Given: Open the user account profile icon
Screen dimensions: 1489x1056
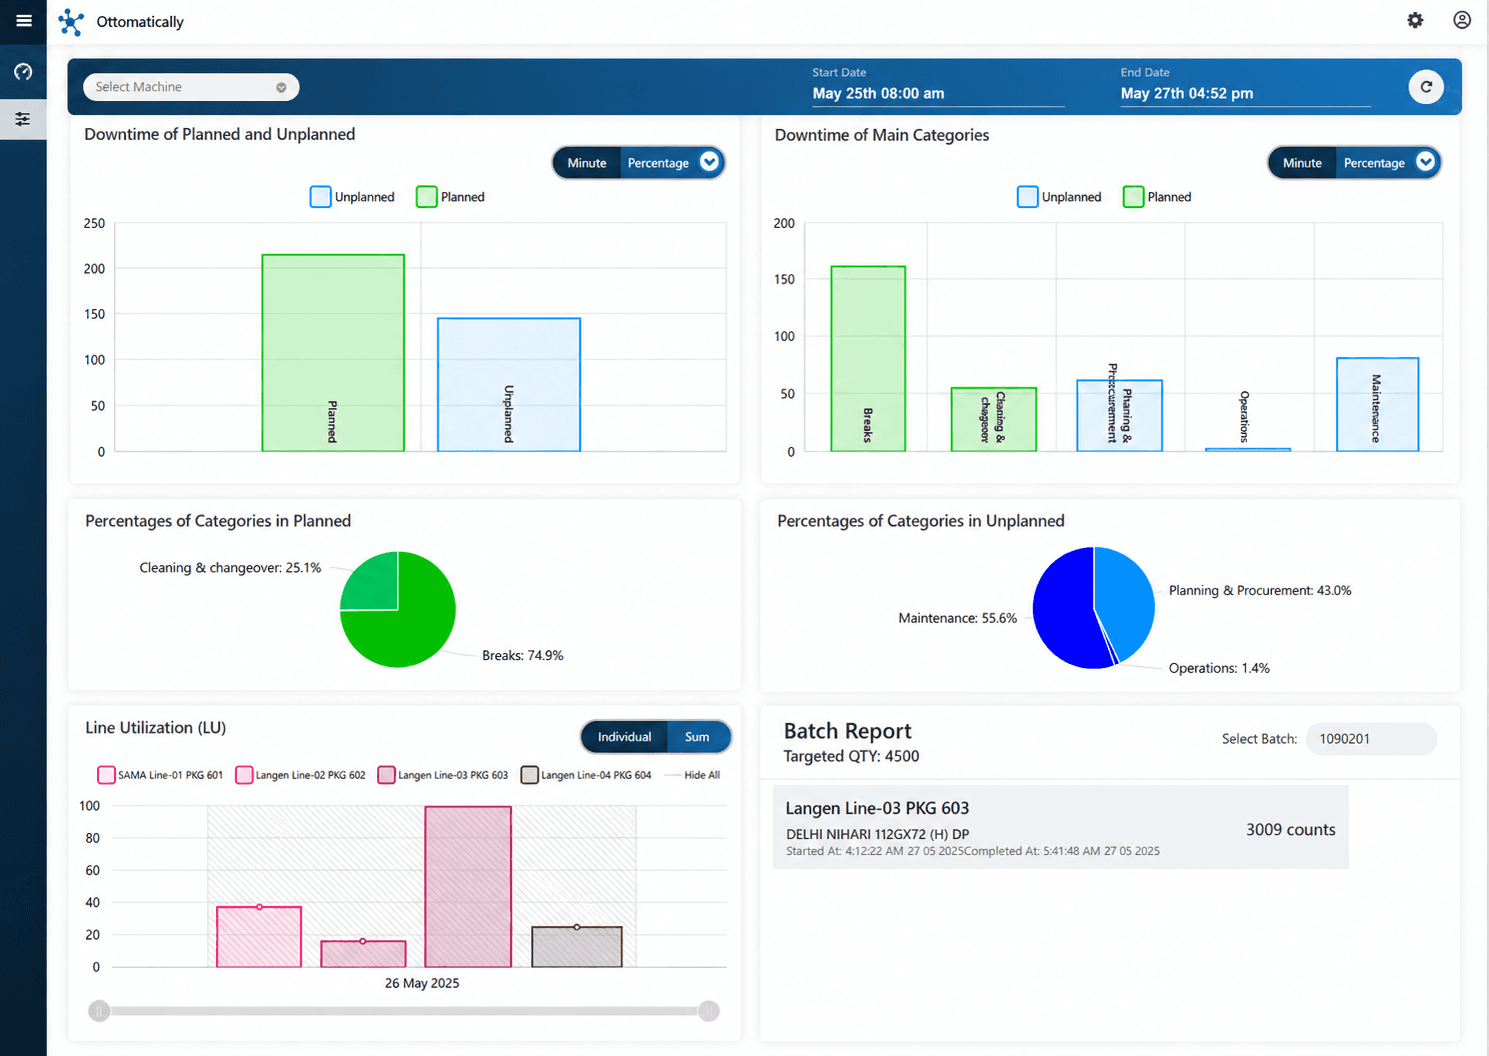Looking at the screenshot, I should (1462, 20).
